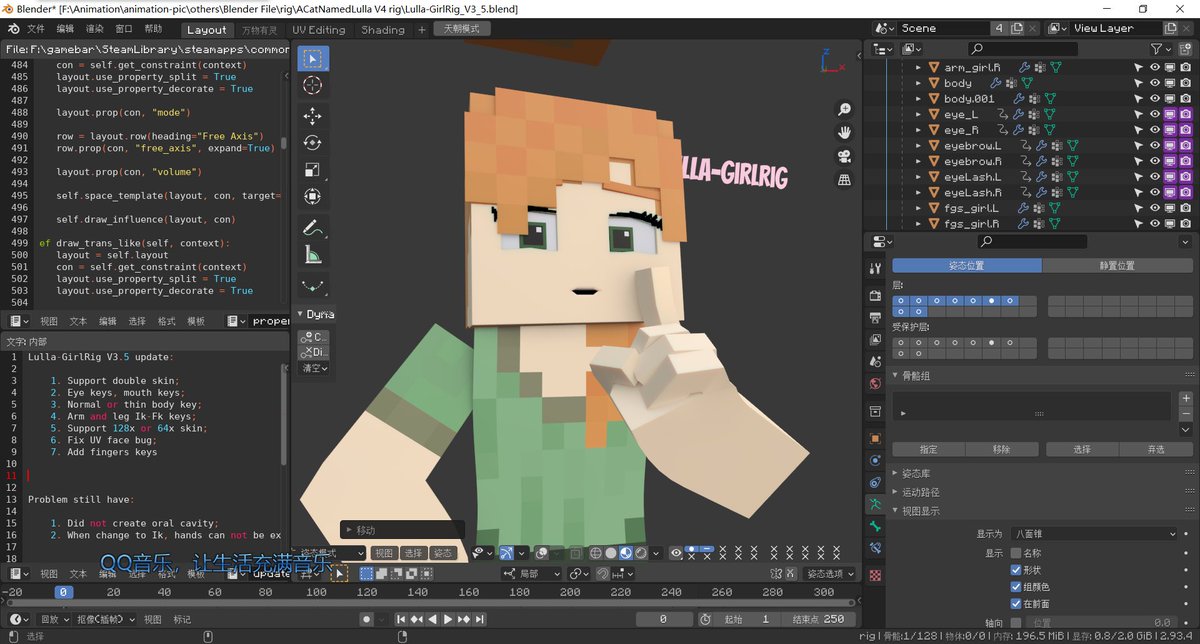Open the outliner filter dropdown
The image size is (1200, 644).
click(1160, 48)
